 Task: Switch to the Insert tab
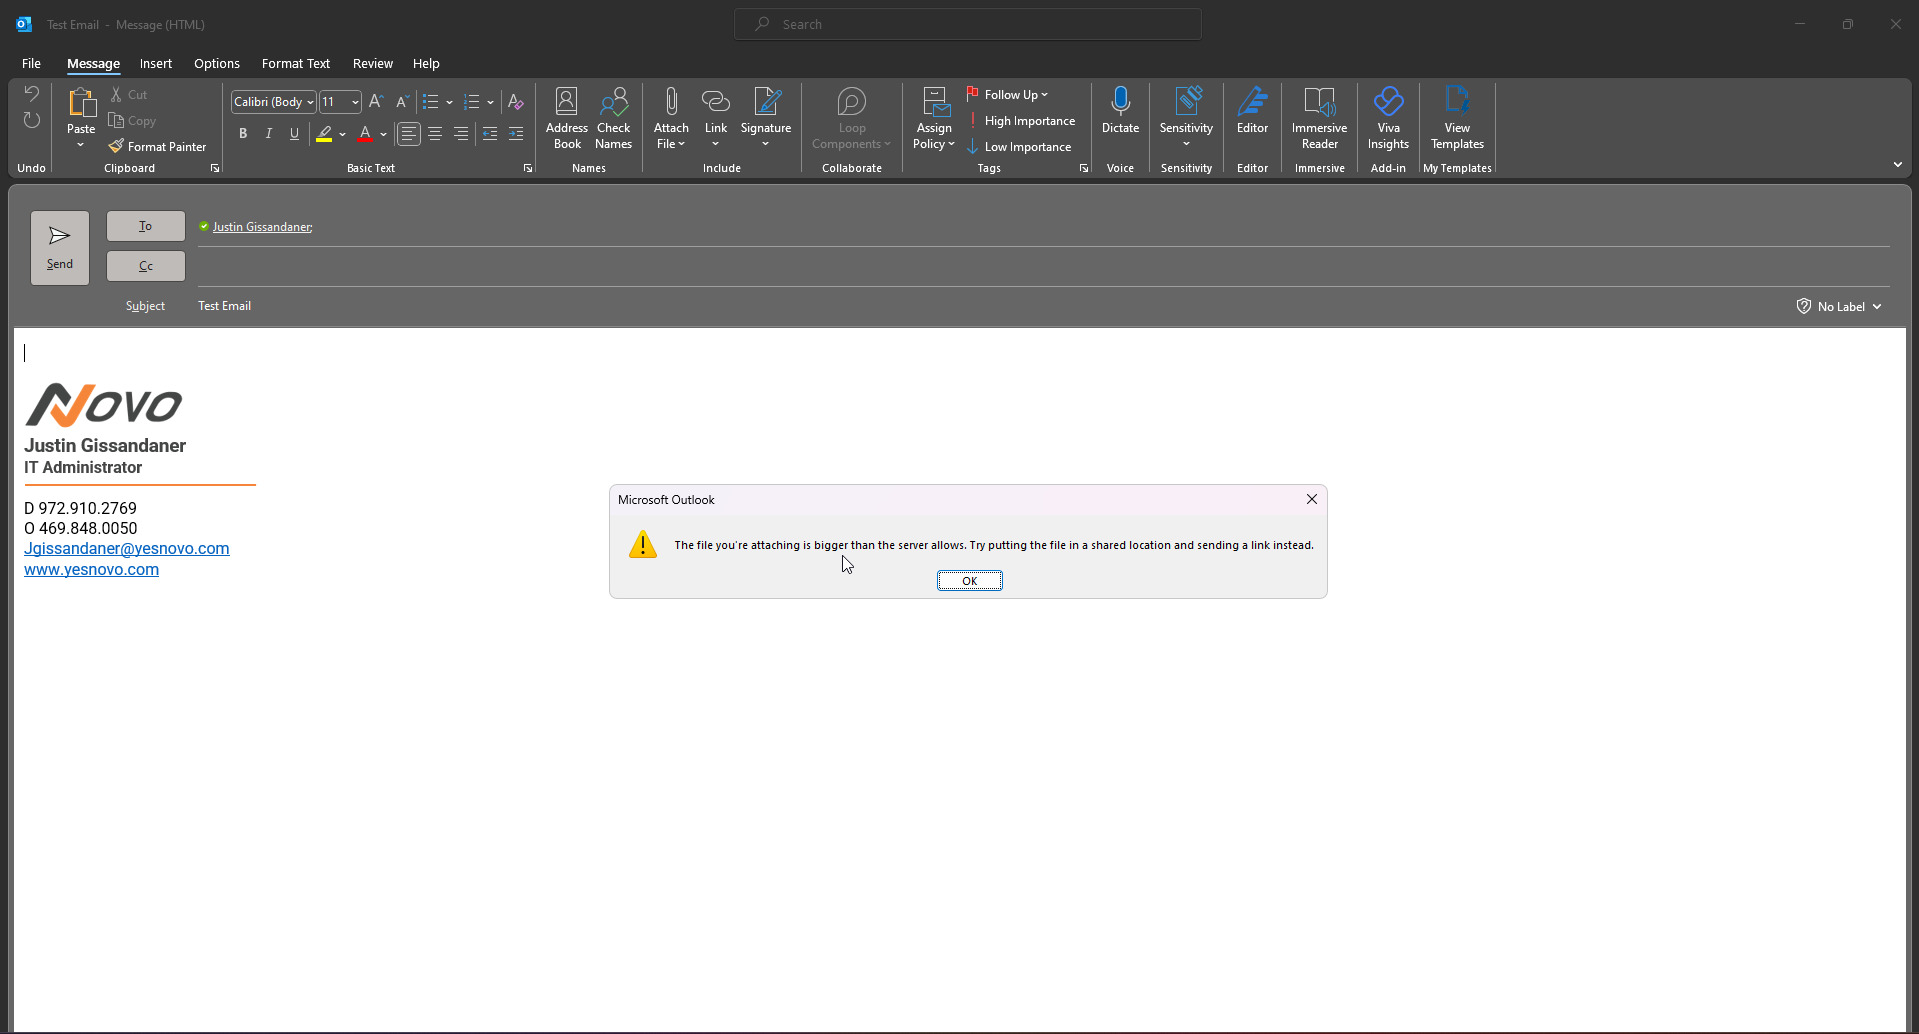pos(156,63)
